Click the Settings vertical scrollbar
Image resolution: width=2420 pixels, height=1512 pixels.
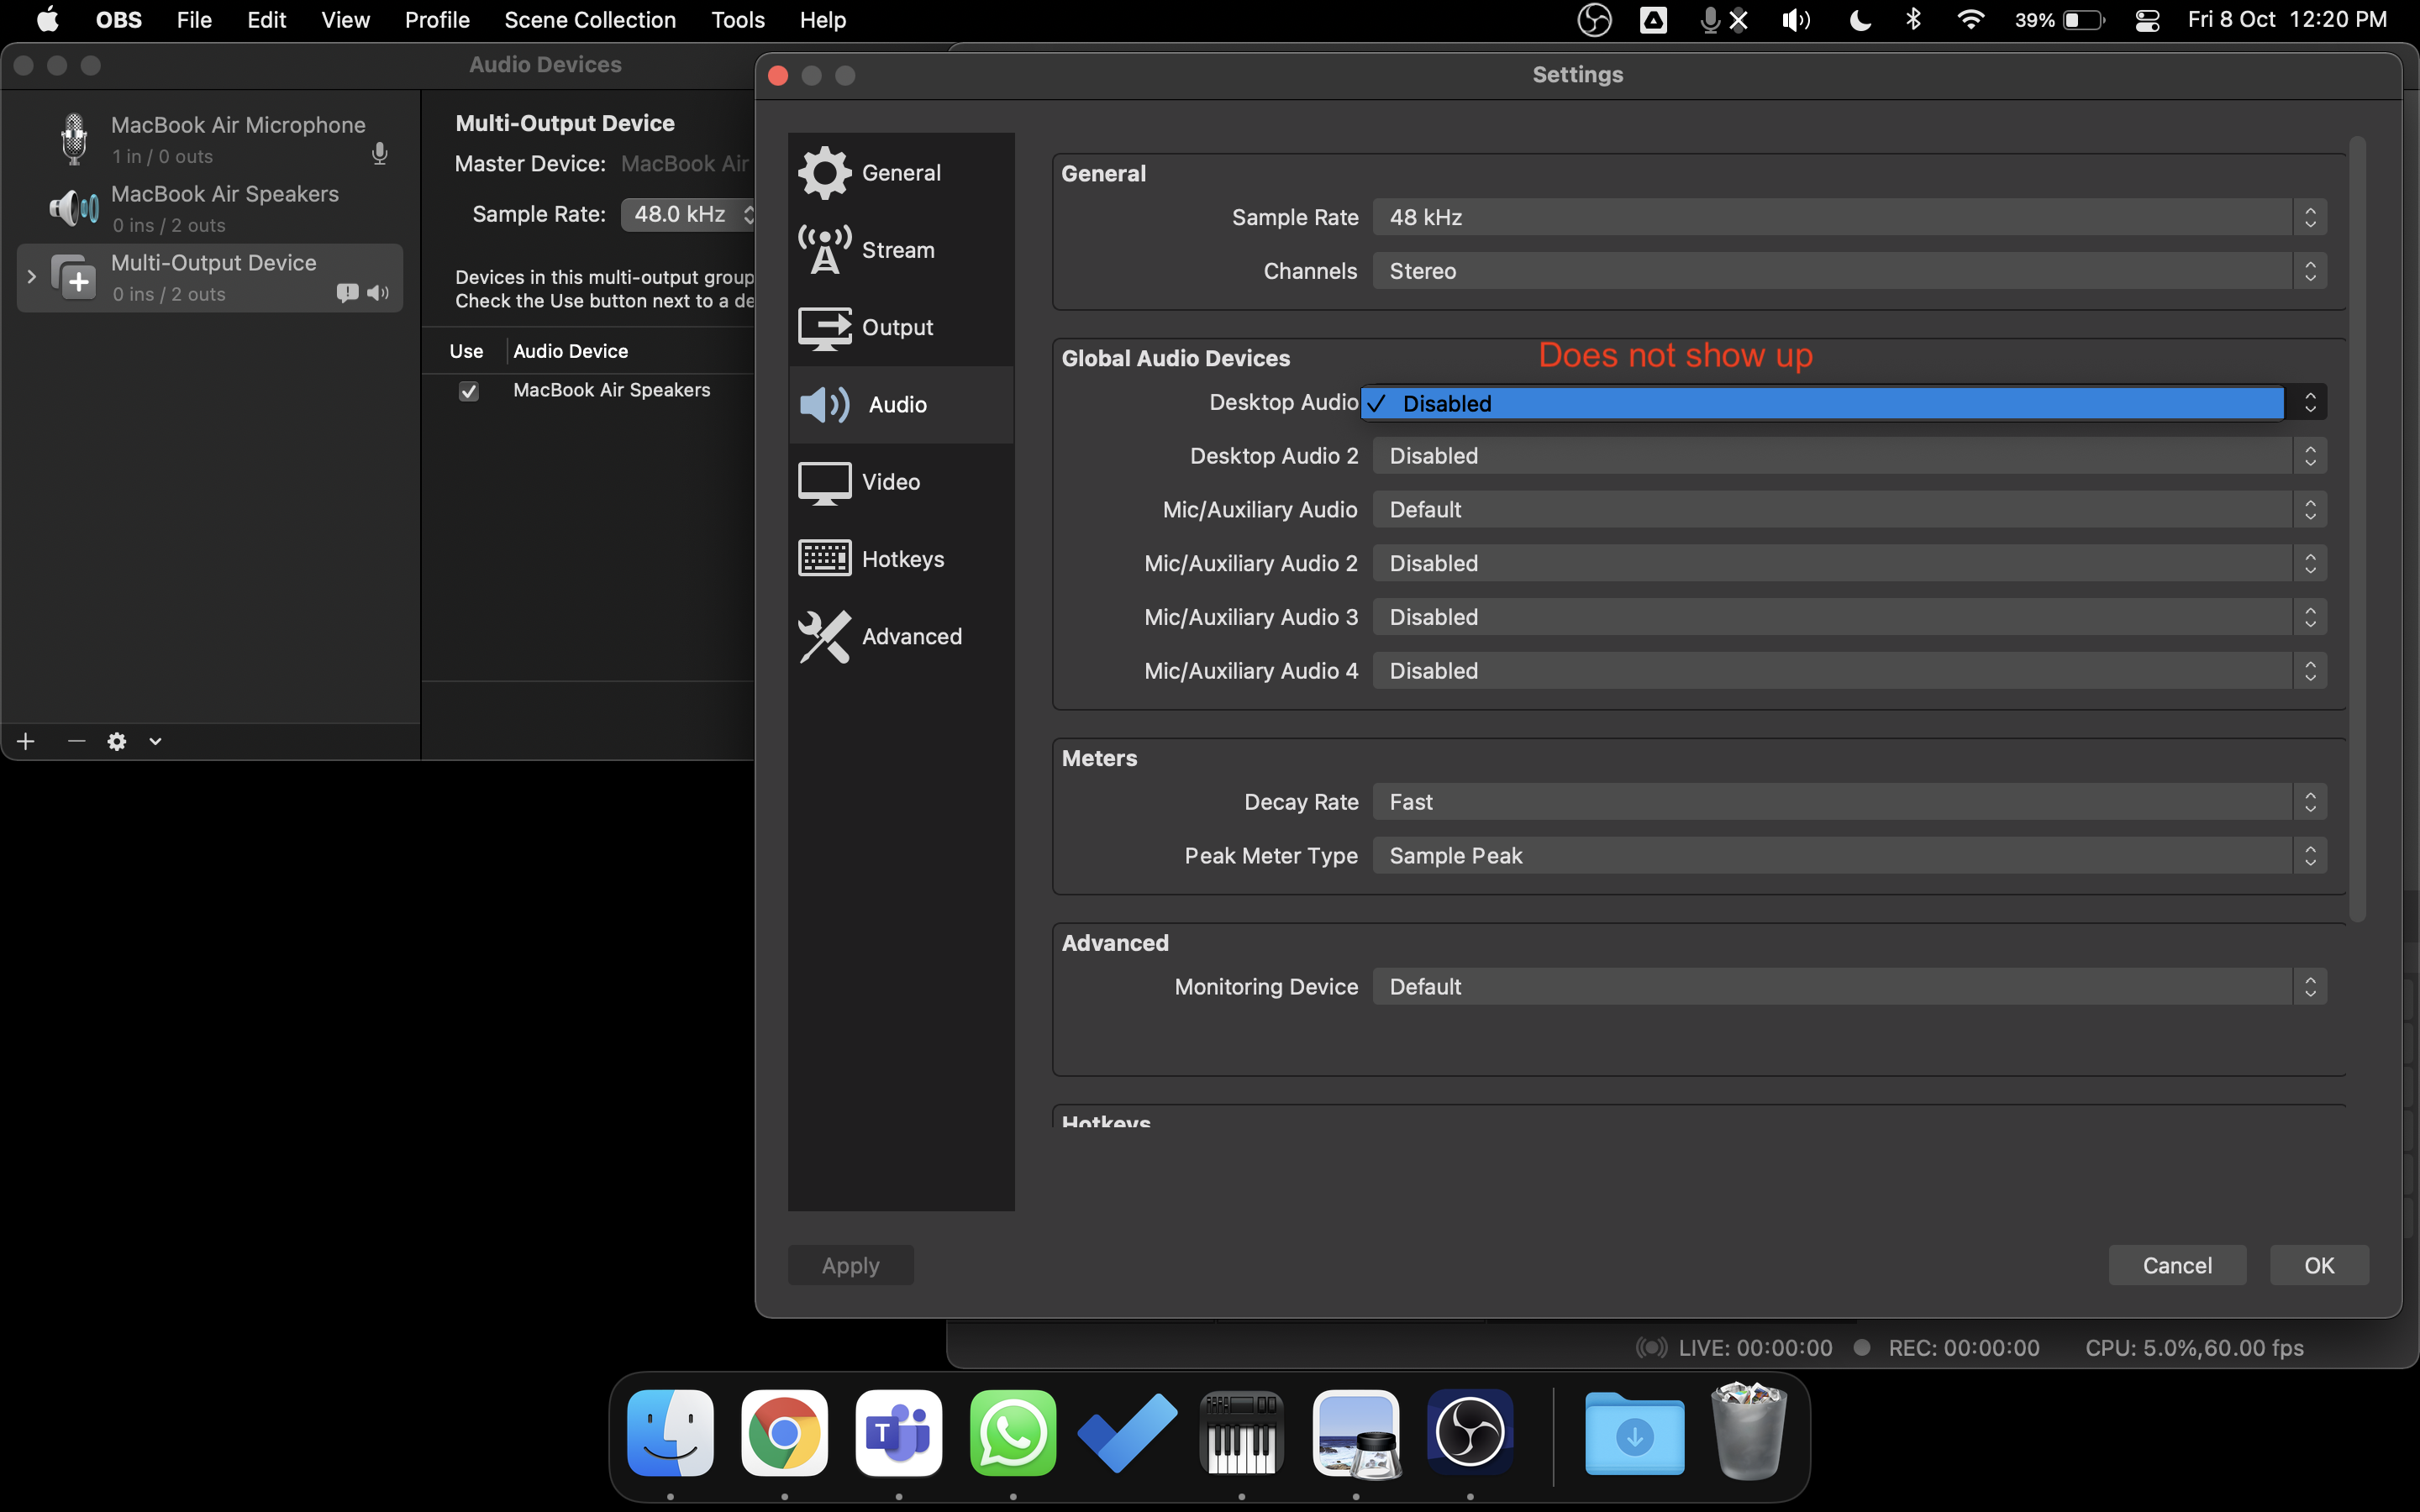point(2357,530)
